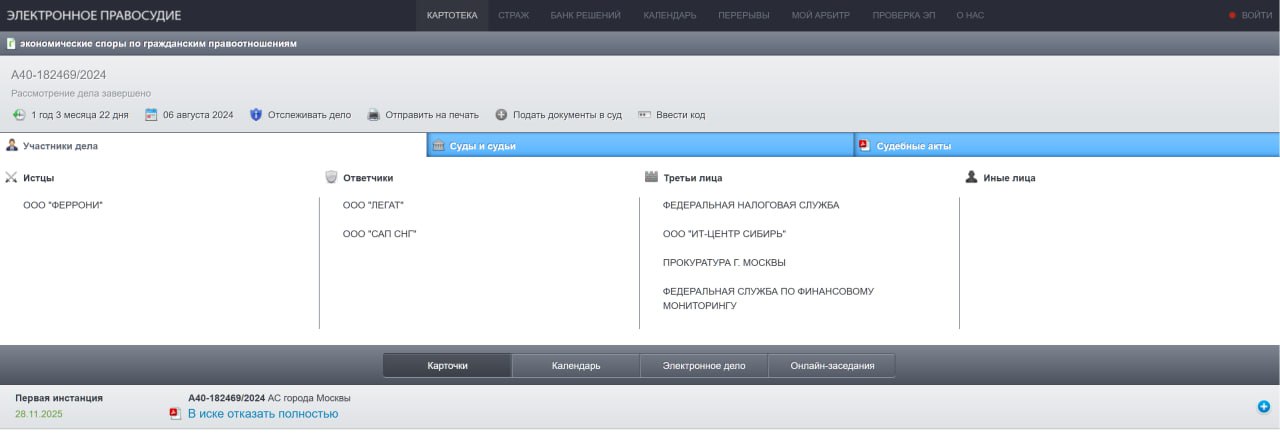
Task: Click the plus icon to submit documents
Action: tap(501, 115)
